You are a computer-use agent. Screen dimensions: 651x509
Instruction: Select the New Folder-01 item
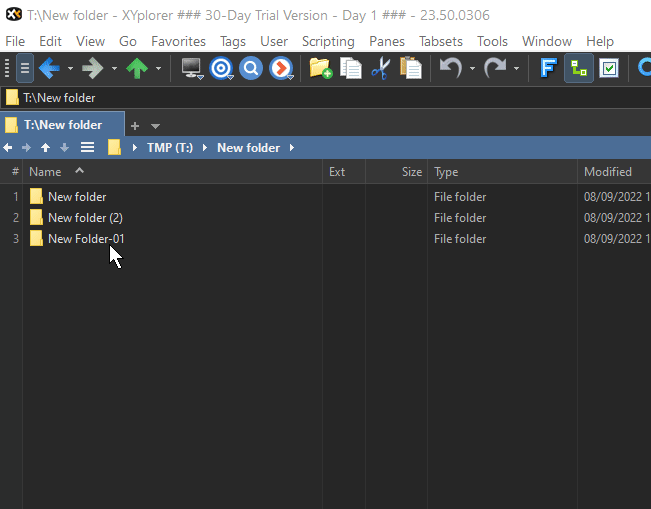point(86,239)
